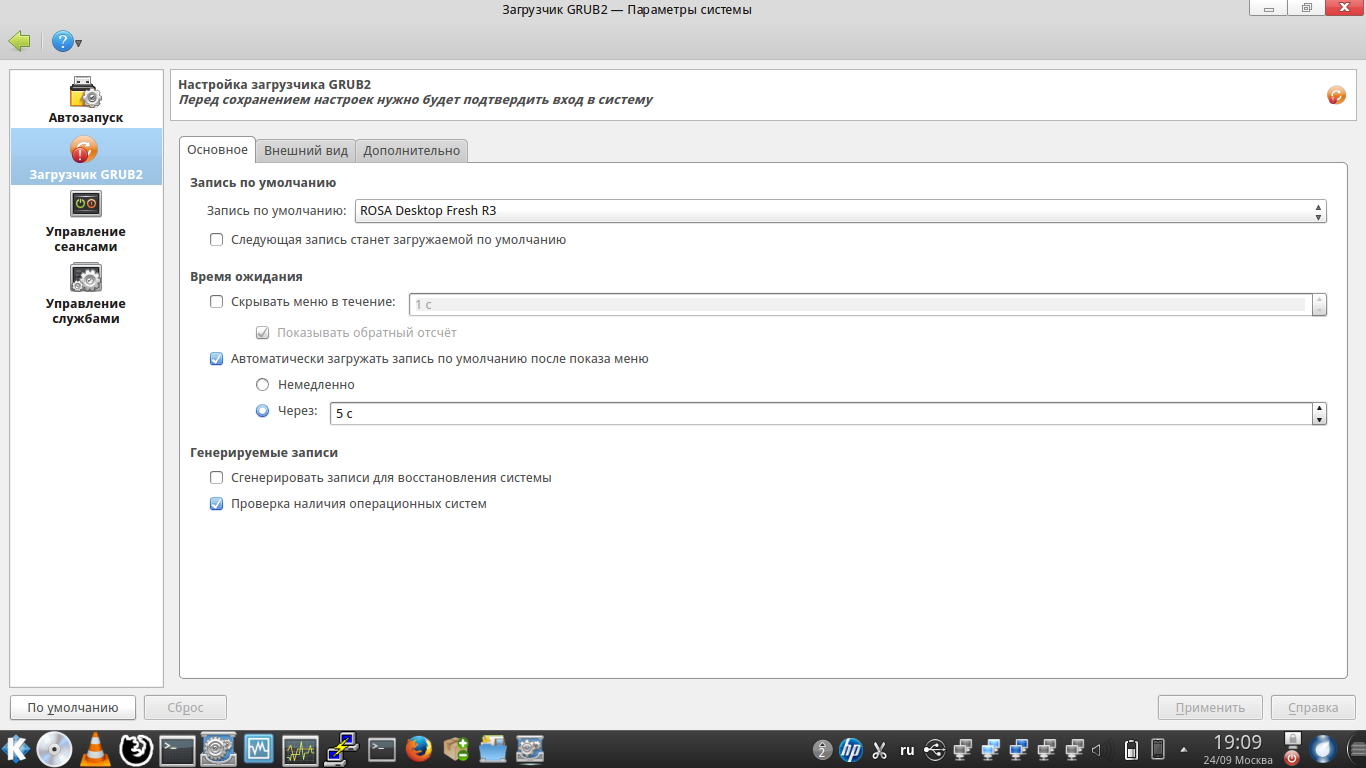Select Автозапуск in the sidebar
The image size is (1366, 768).
(86, 100)
